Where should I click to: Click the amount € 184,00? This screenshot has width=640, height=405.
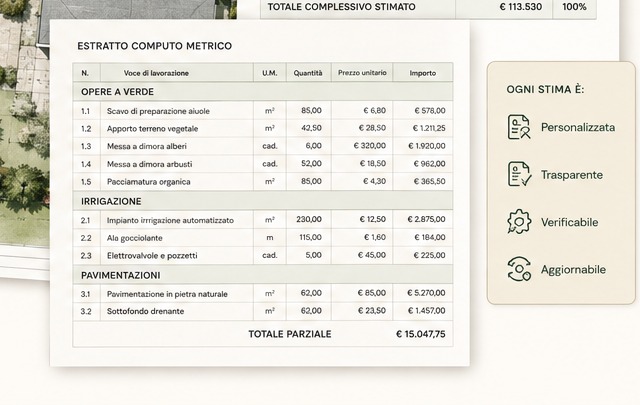click(x=430, y=237)
